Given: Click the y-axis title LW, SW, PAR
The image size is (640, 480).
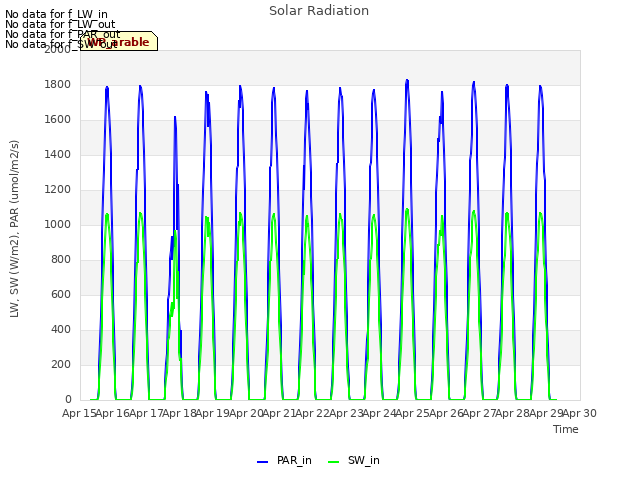Looking at the screenshot, I should point(14,229).
